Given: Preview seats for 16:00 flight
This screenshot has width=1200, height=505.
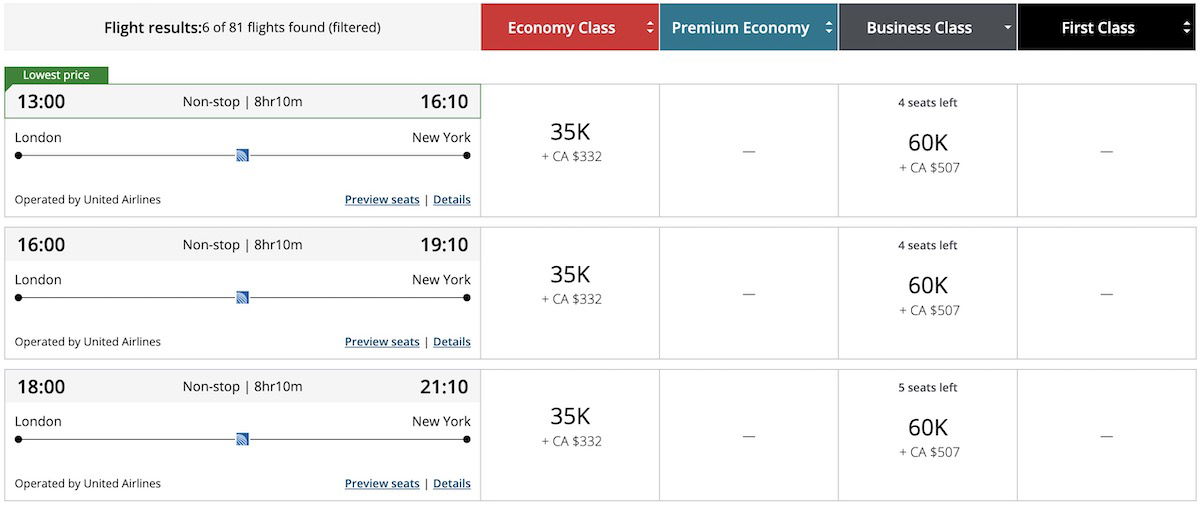Looking at the screenshot, I should click(382, 342).
